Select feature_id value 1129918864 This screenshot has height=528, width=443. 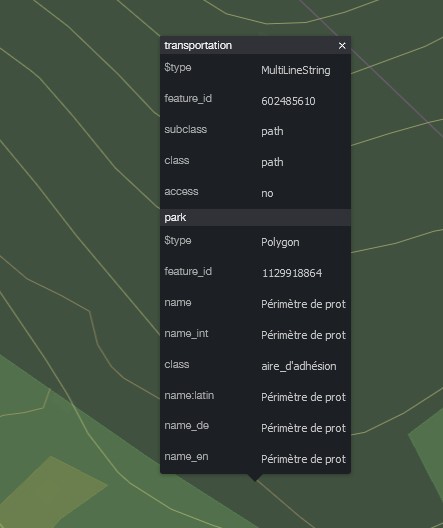click(x=292, y=273)
